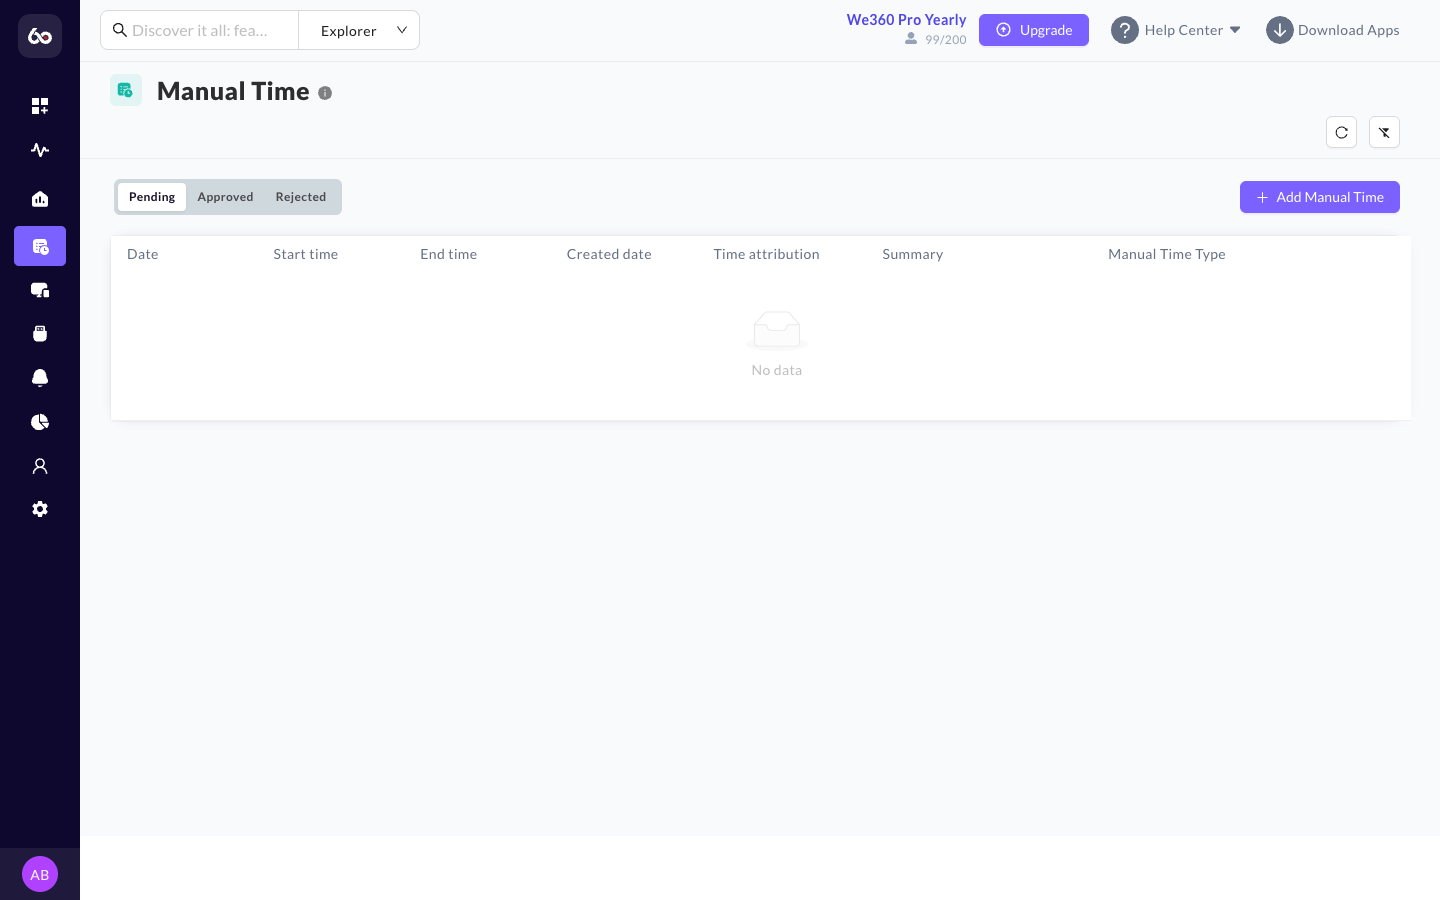Open the storage jar sidebar icon
1440x900 pixels.
click(x=40, y=334)
